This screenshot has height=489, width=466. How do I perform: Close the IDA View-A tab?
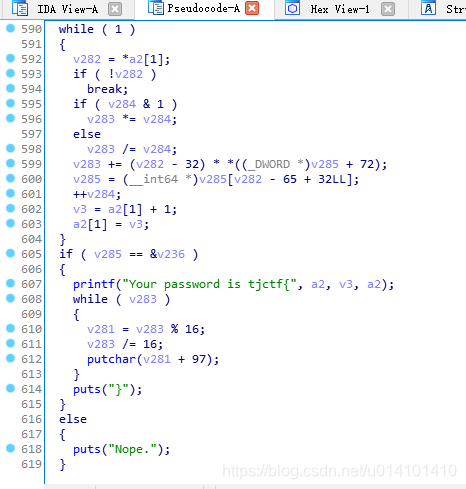pos(115,9)
